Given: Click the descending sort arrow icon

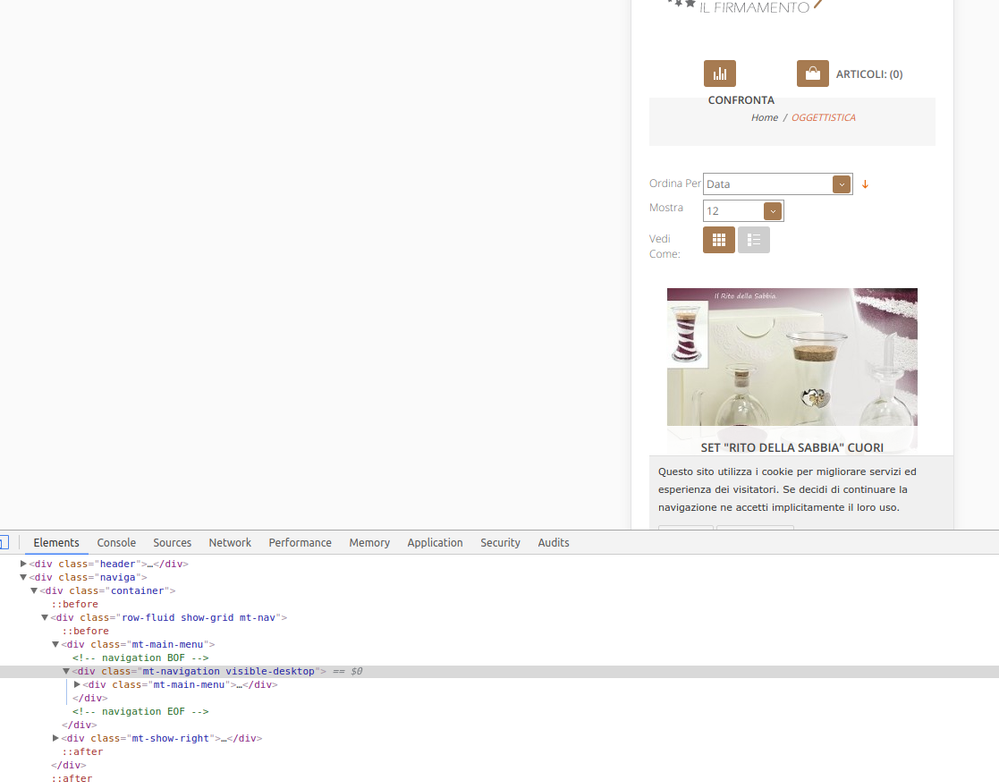Looking at the screenshot, I should point(865,184).
